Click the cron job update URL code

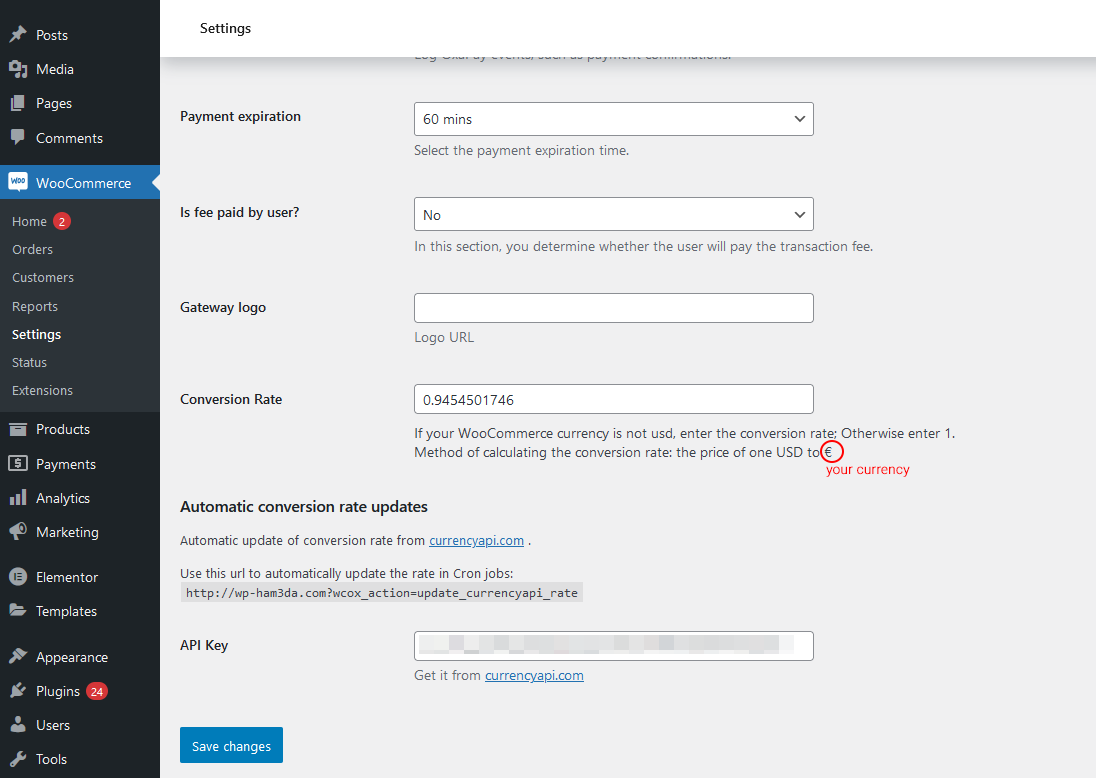[382, 593]
